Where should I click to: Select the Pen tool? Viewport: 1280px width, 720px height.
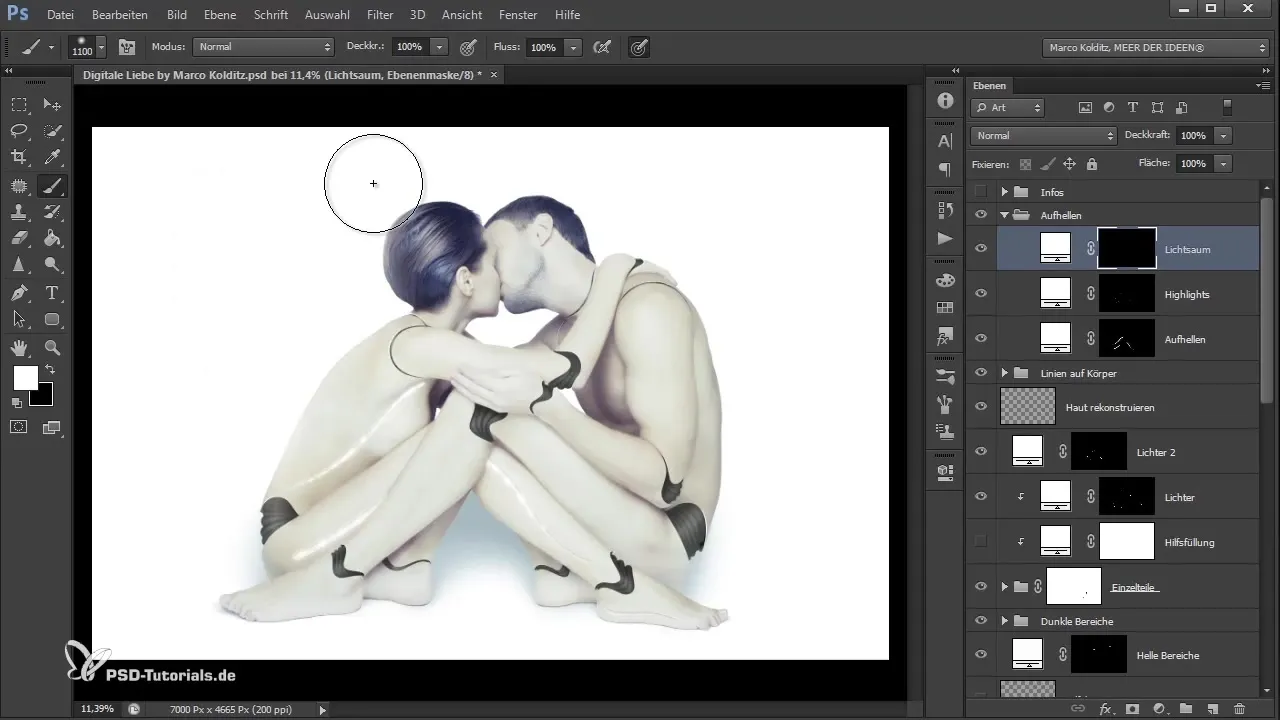19,293
